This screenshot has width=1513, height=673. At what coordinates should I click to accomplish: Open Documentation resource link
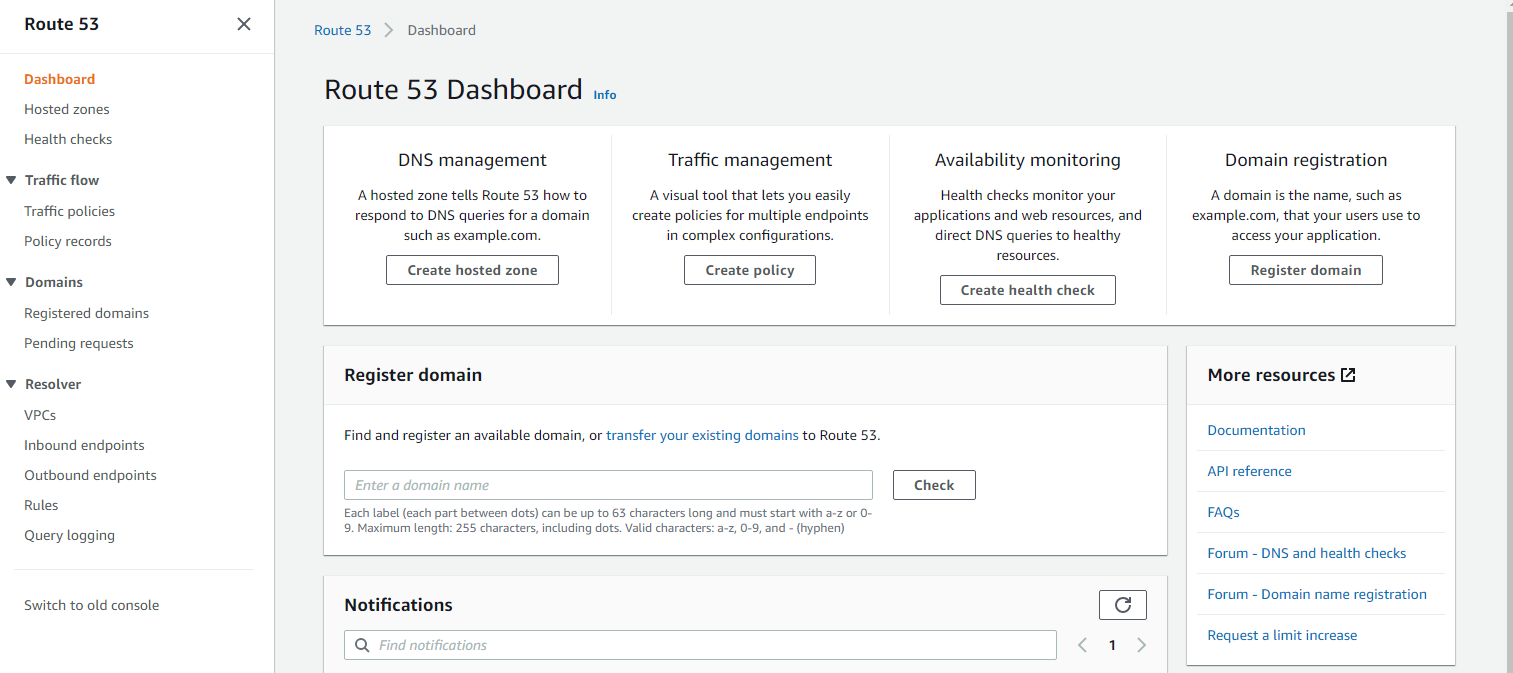point(1256,430)
